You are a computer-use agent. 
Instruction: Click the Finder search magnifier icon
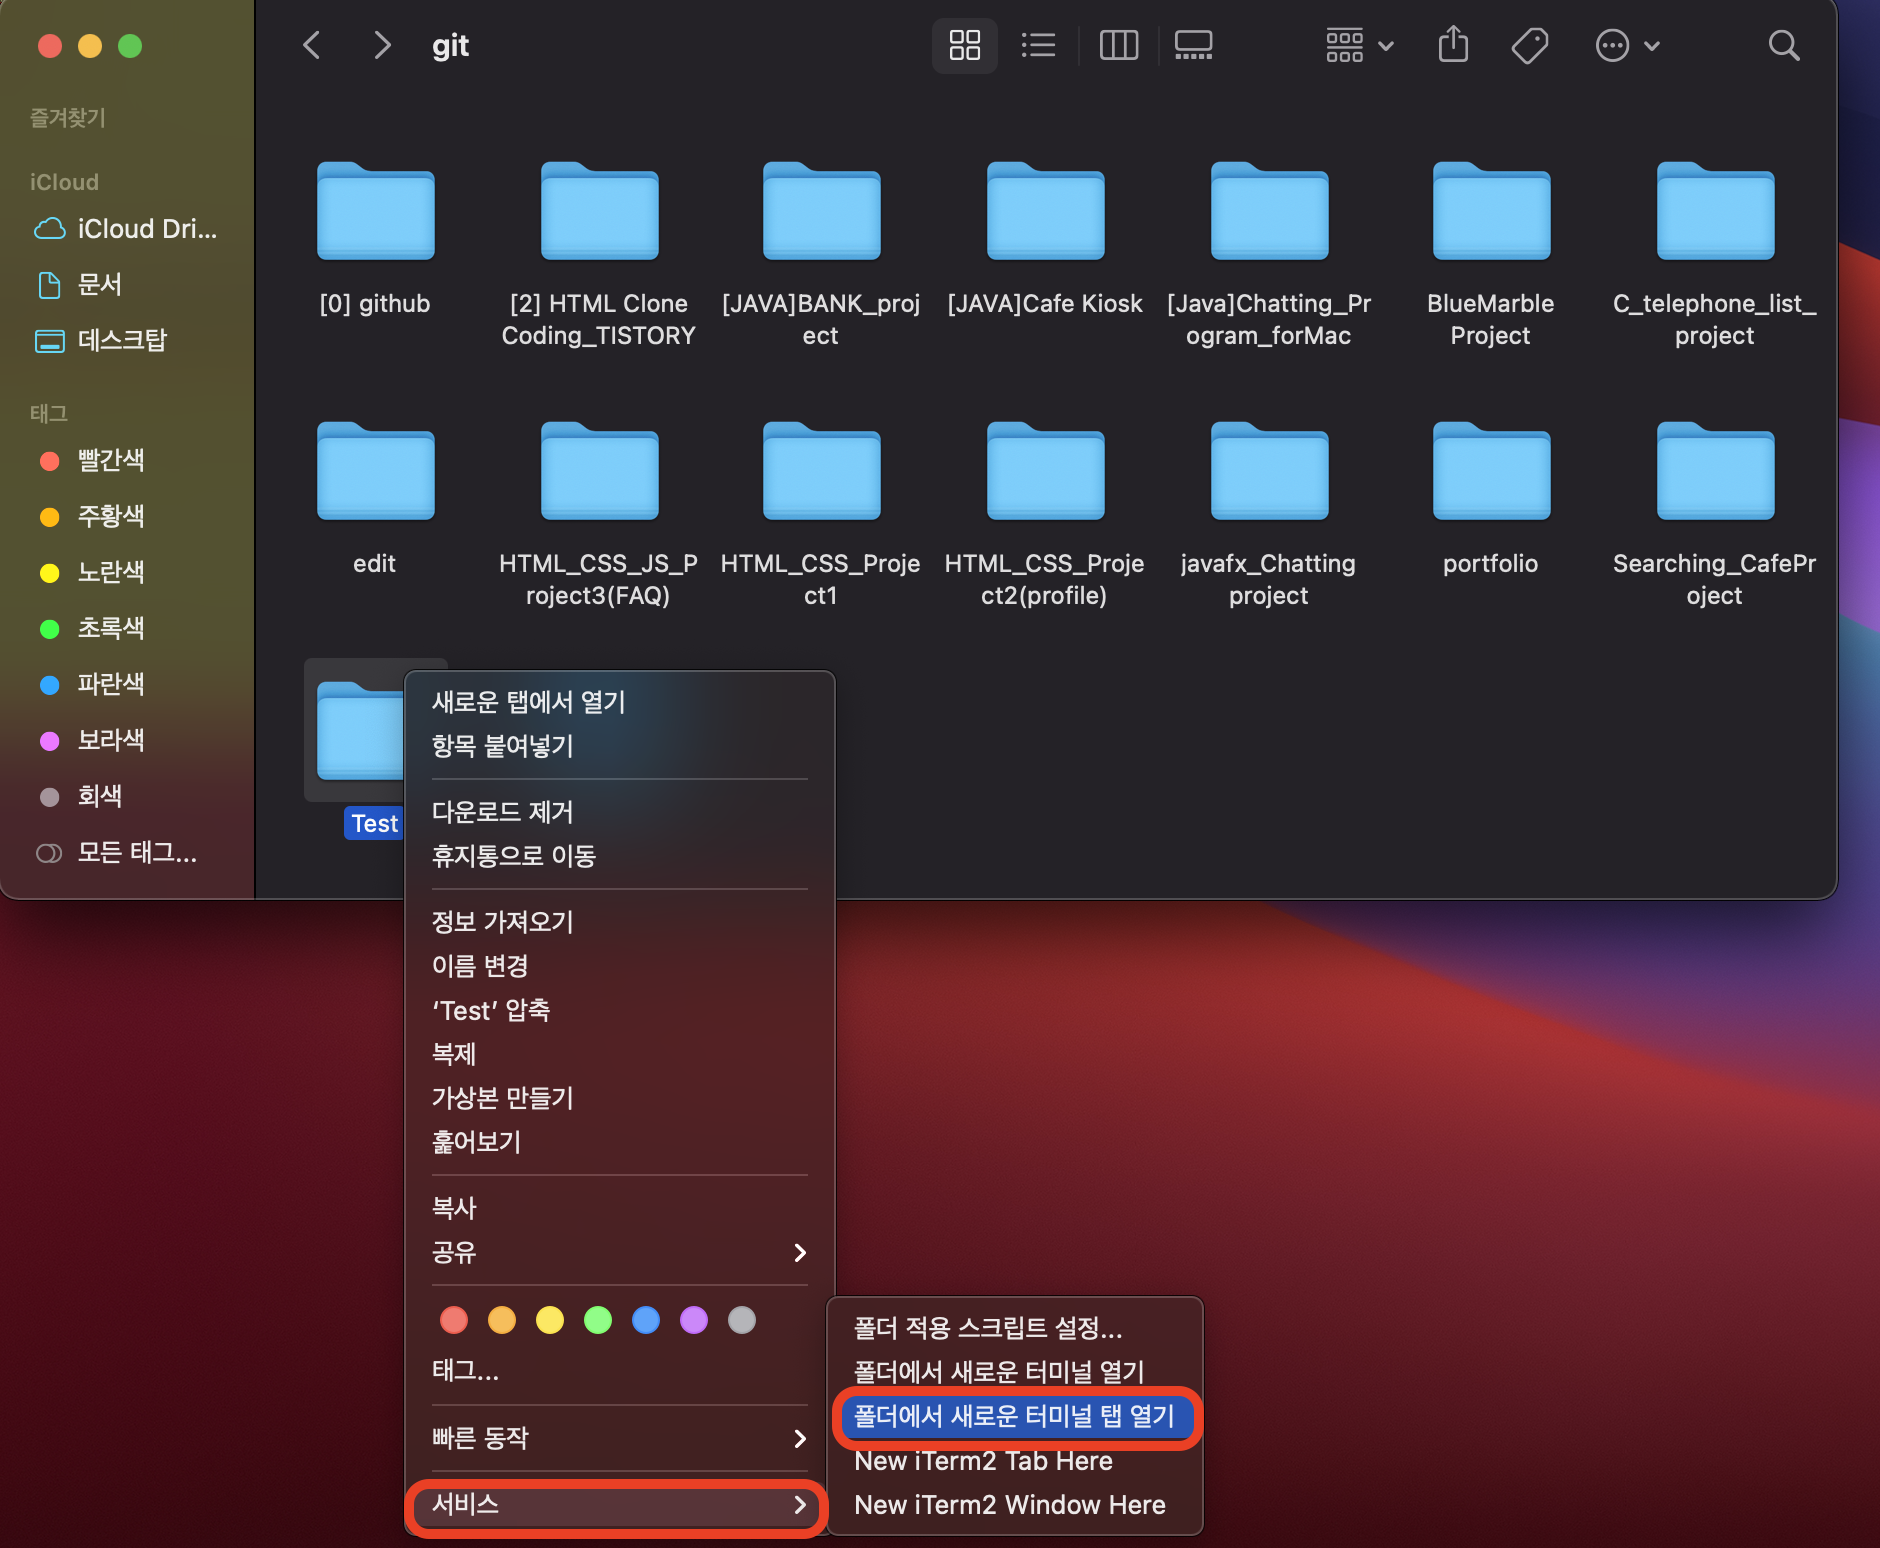pos(1783,46)
